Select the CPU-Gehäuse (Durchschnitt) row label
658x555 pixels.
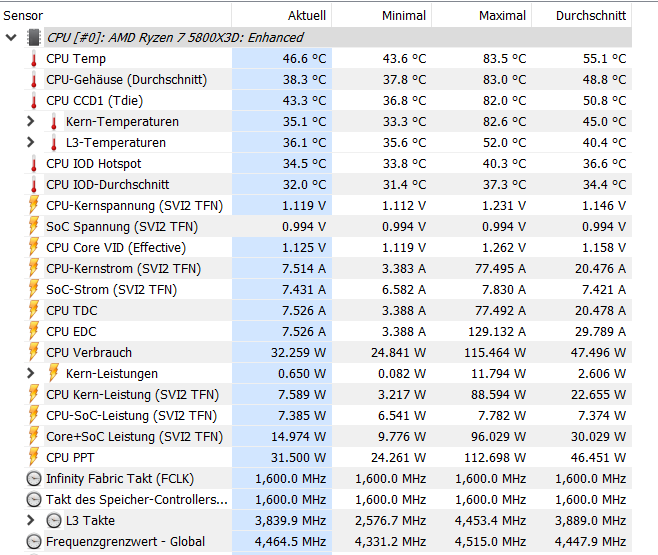click(x=126, y=80)
